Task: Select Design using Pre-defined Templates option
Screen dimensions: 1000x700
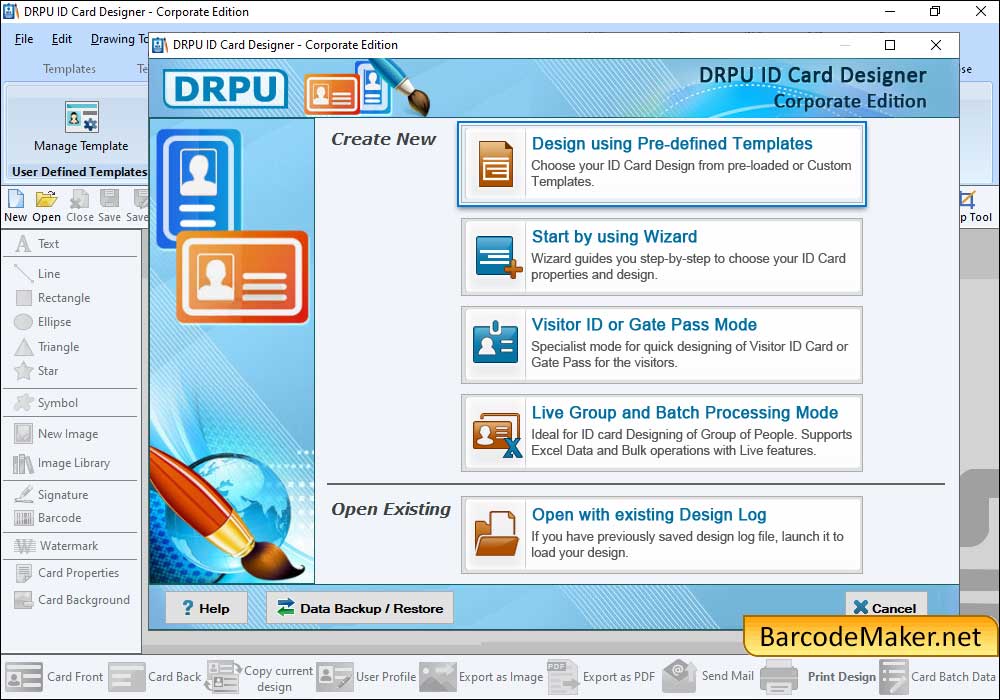Action: [x=661, y=164]
